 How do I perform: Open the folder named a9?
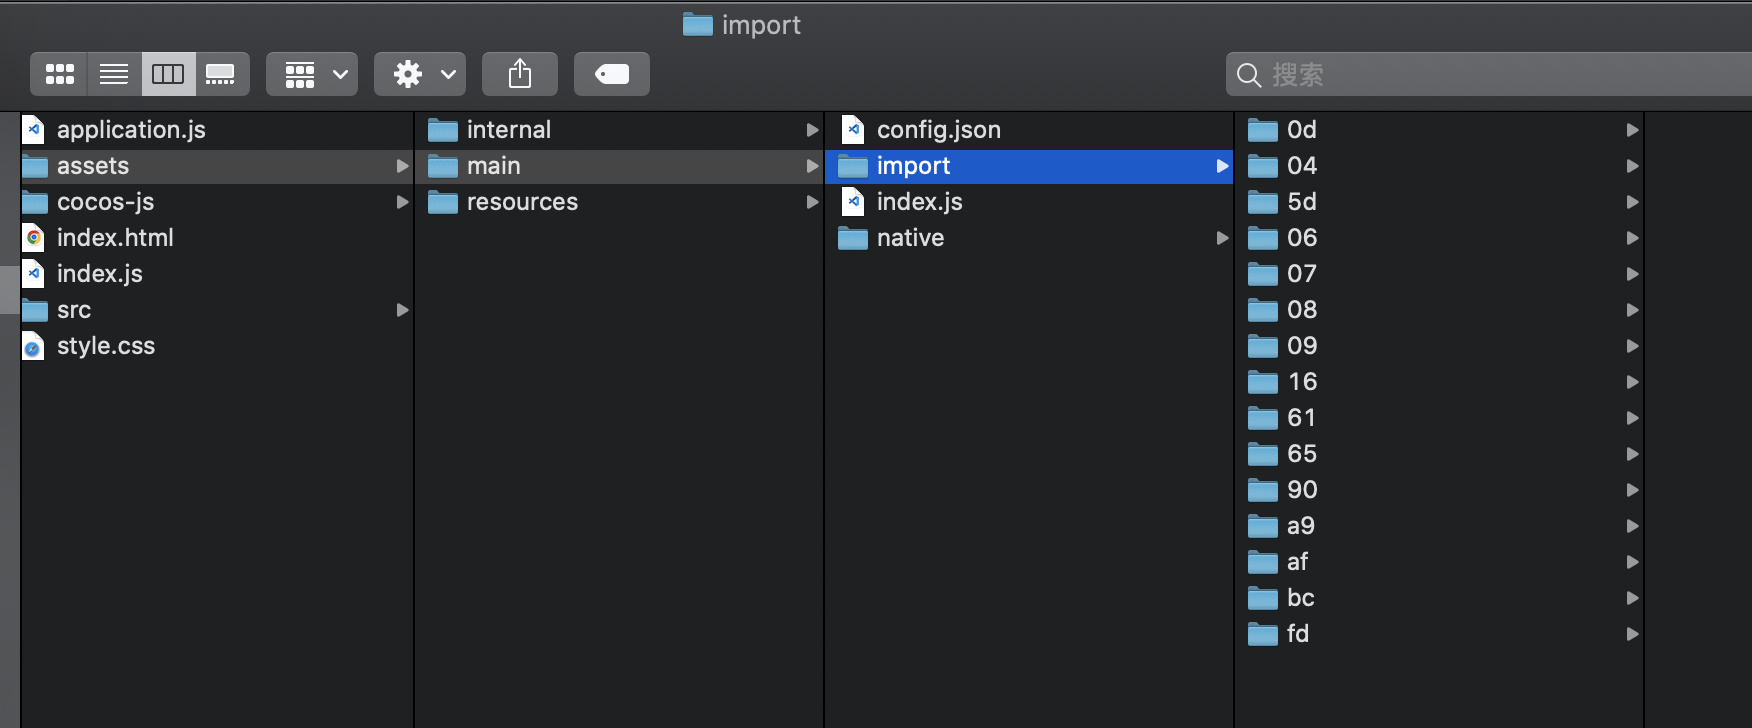(x=1300, y=526)
